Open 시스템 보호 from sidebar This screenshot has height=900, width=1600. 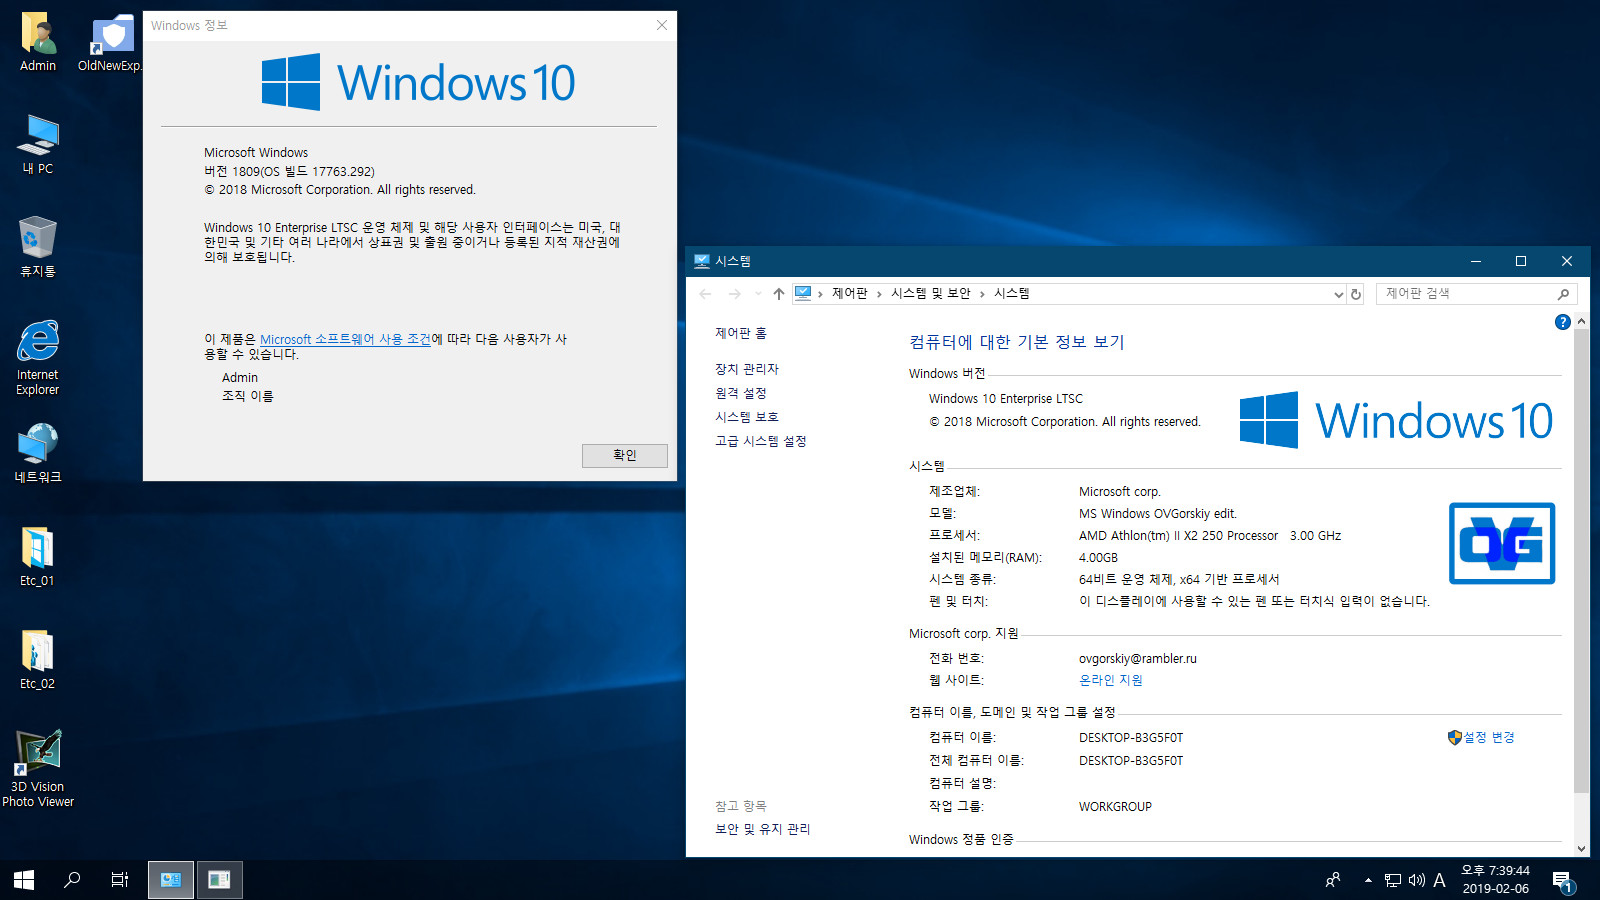pos(747,417)
